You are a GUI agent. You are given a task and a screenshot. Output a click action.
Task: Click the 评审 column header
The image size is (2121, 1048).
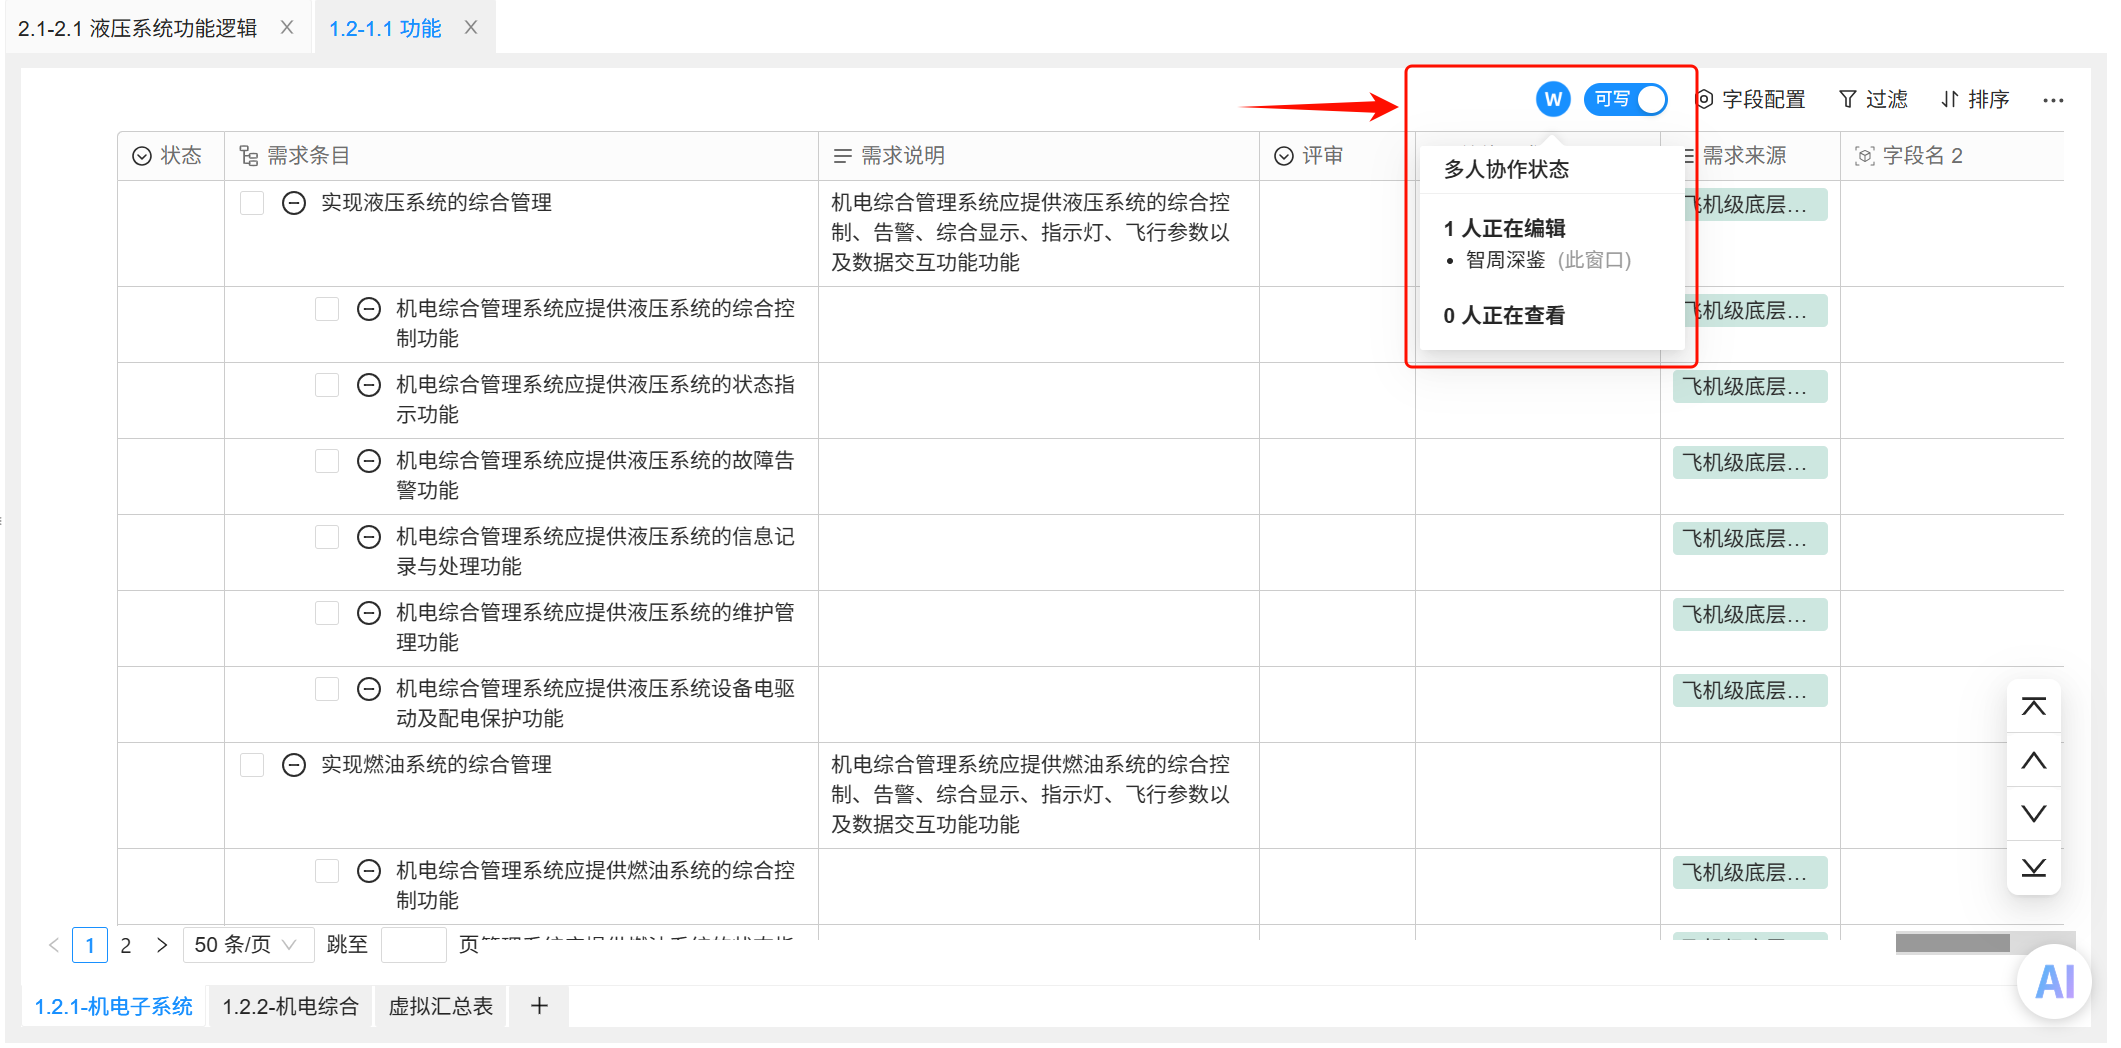(1336, 155)
